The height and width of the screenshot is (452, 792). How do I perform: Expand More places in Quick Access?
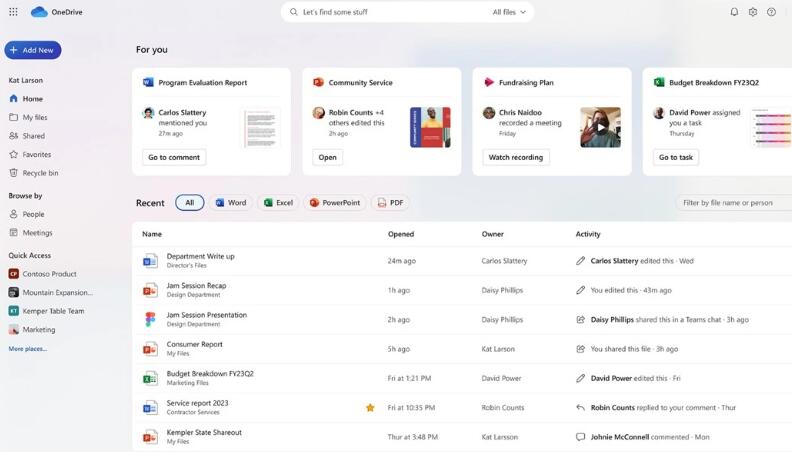tap(27, 349)
